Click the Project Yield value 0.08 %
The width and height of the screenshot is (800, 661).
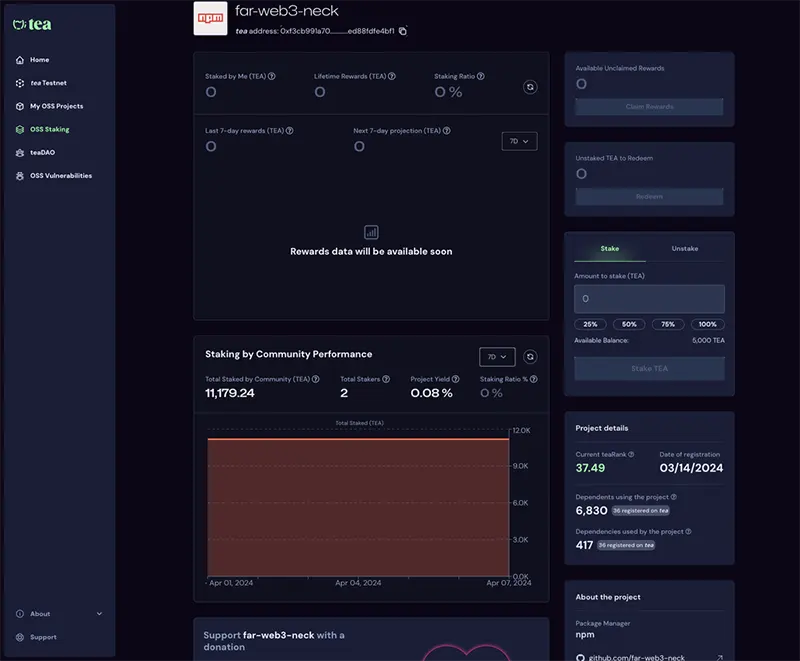click(x=432, y=393)
